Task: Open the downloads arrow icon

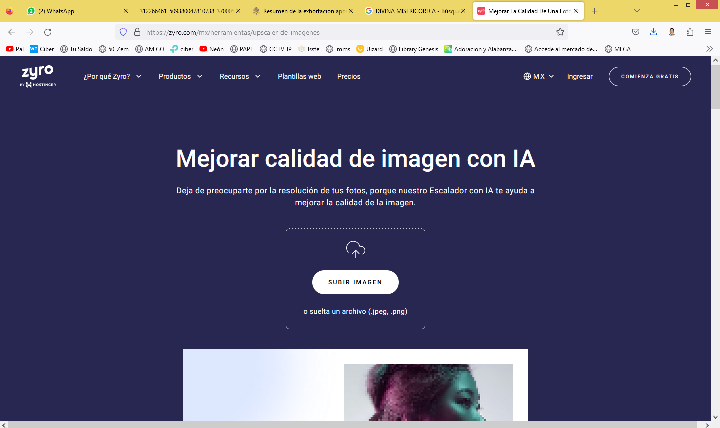Action: [653, 32]
